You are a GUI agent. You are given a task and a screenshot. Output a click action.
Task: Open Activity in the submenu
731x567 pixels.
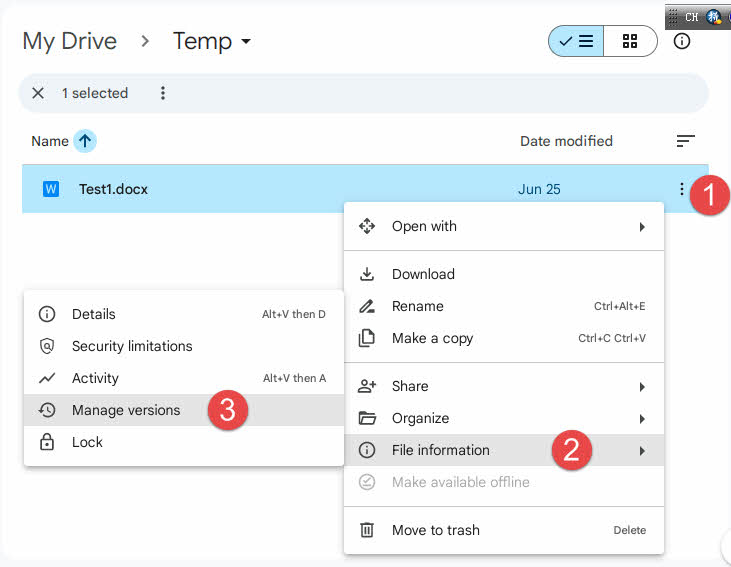coord(184,378)
